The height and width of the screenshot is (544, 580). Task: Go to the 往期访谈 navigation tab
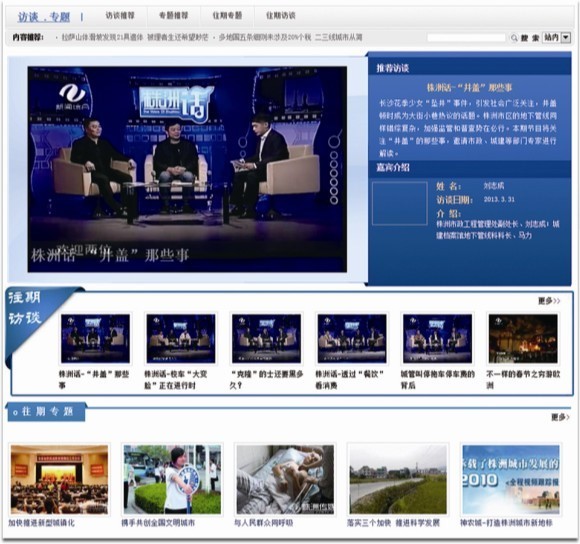(281, 16)
